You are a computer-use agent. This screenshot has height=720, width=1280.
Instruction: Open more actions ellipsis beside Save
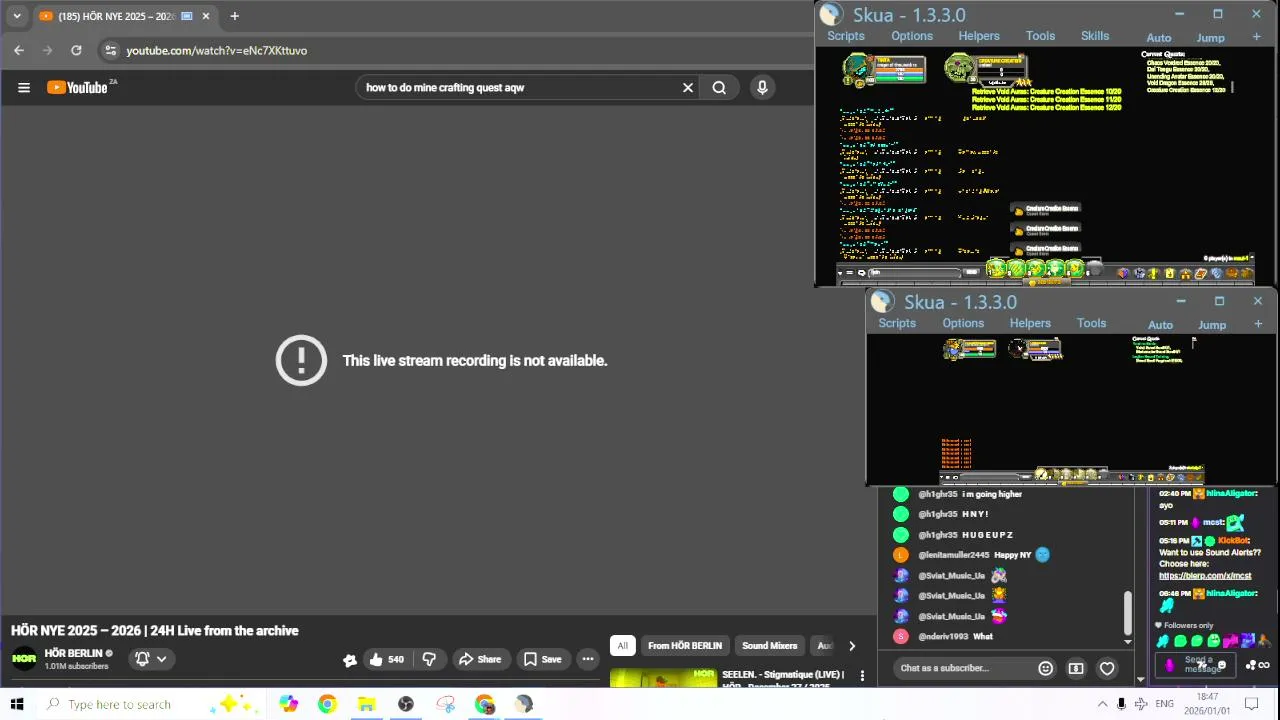click(x=588, y=659)
